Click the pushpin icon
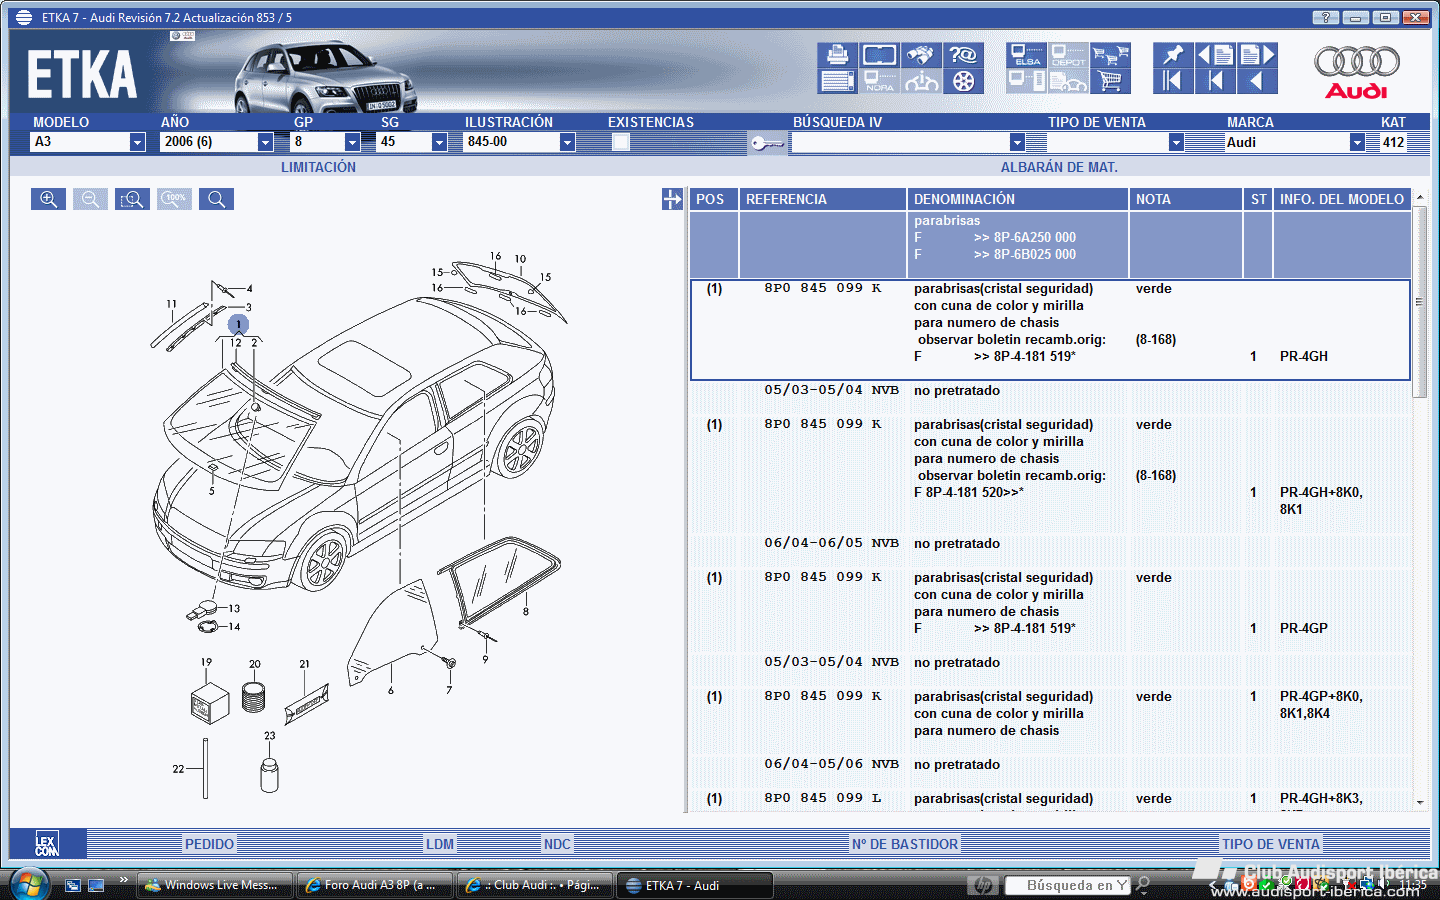The image size is (1440, 900). click(x=1173, y=55)
